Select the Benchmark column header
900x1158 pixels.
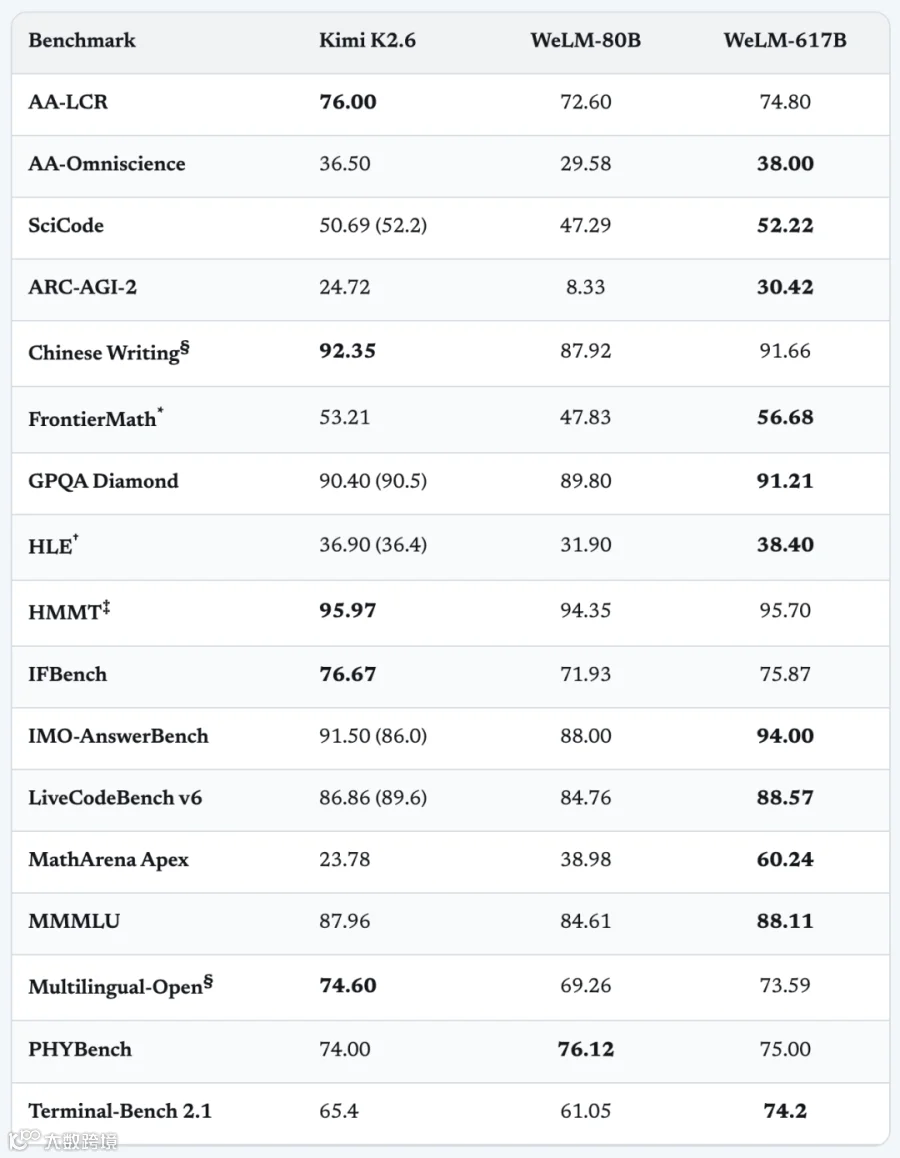82,40
